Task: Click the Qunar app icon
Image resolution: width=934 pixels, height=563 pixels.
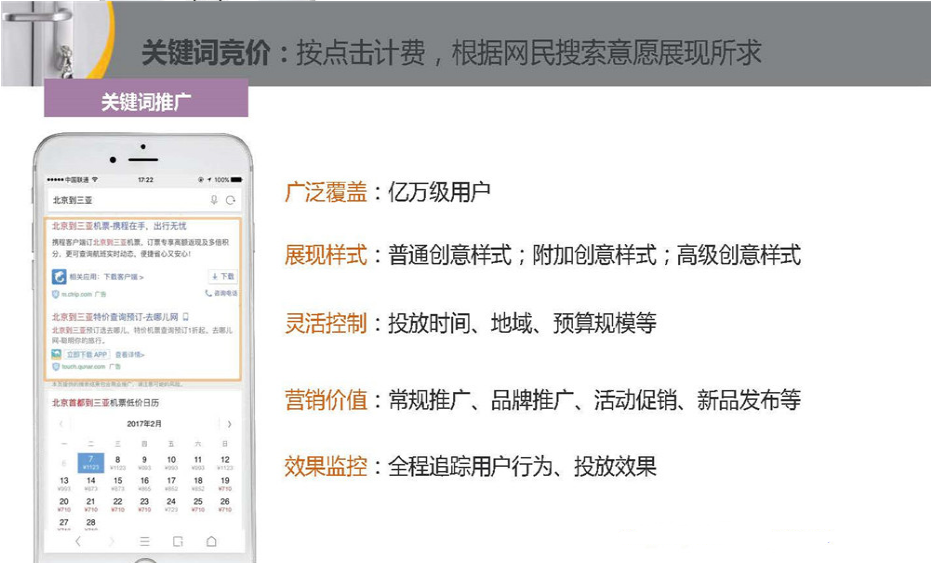Action: pyautogui.click(x=57, y=354)
